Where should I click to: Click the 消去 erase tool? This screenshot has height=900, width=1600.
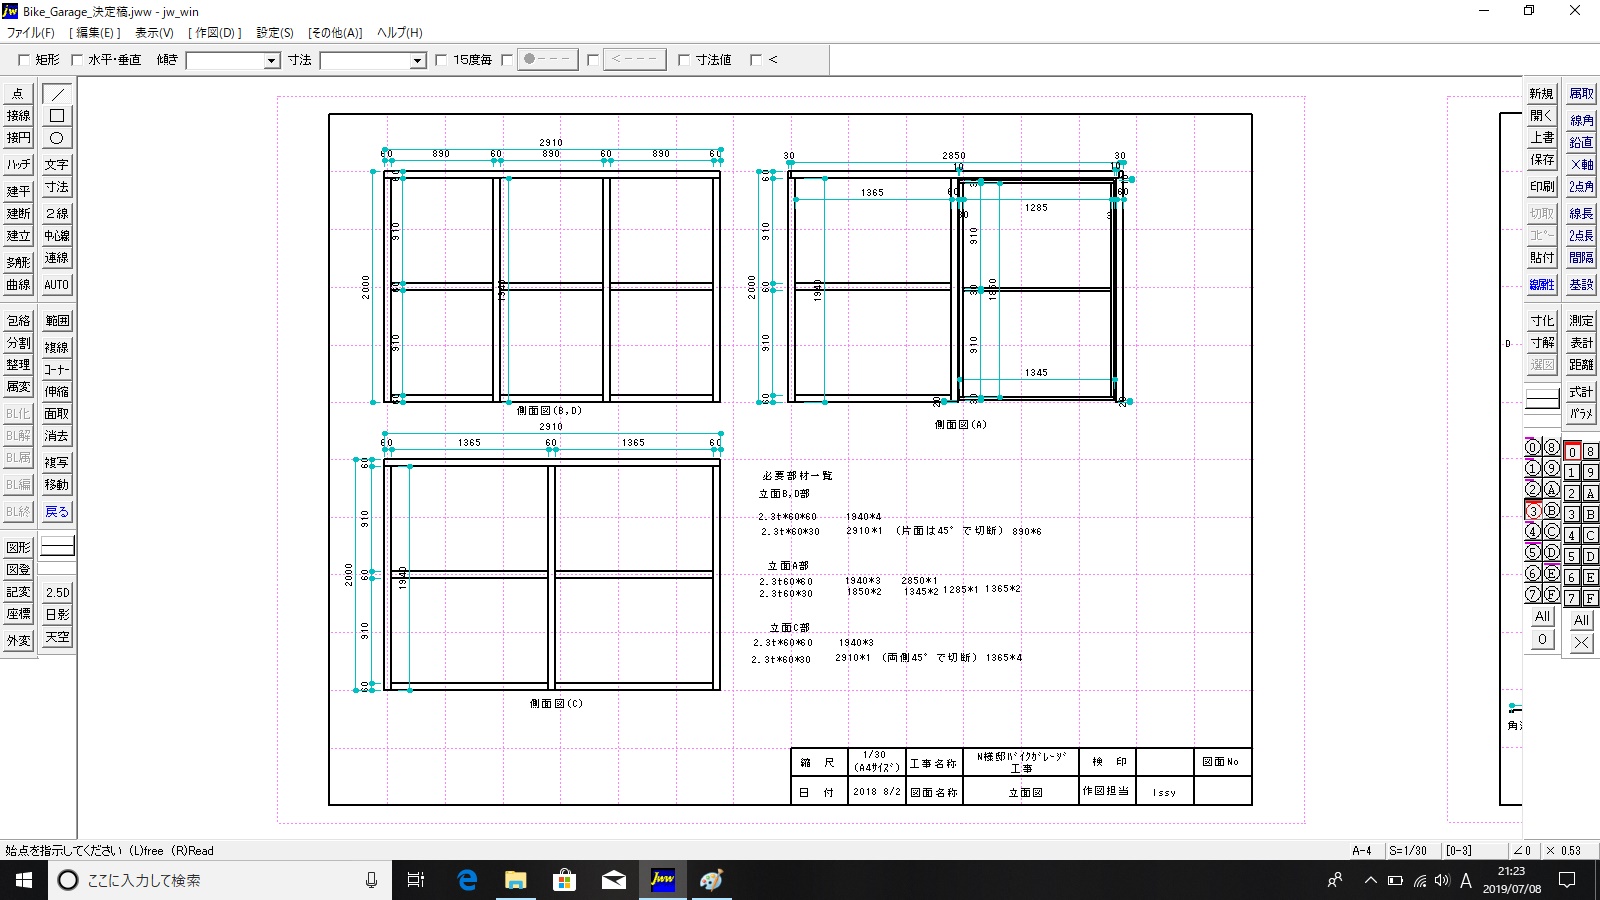pos(57,436)
